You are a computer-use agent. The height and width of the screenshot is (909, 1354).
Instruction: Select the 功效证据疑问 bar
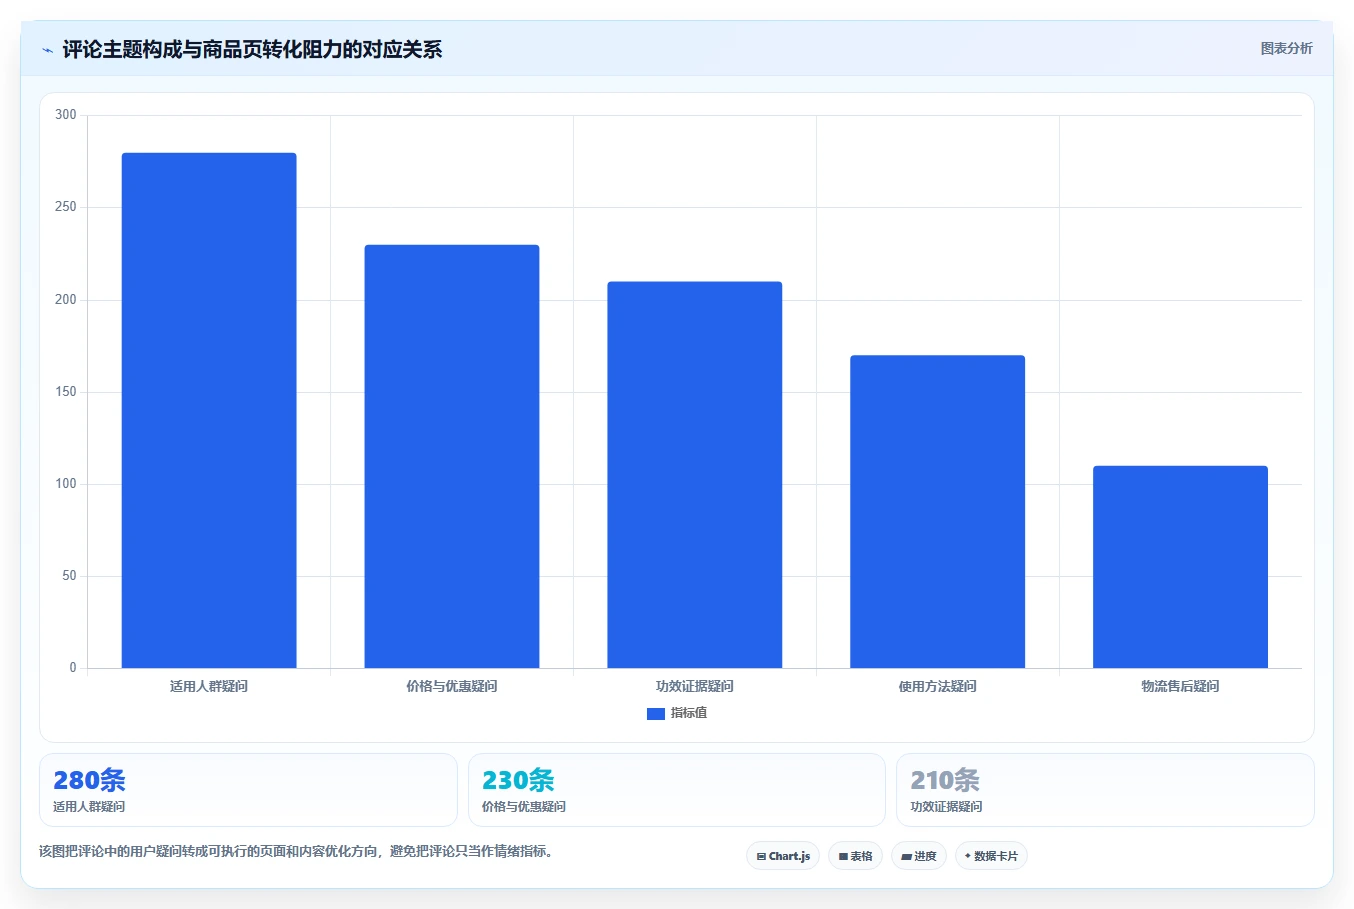point(695,475)
